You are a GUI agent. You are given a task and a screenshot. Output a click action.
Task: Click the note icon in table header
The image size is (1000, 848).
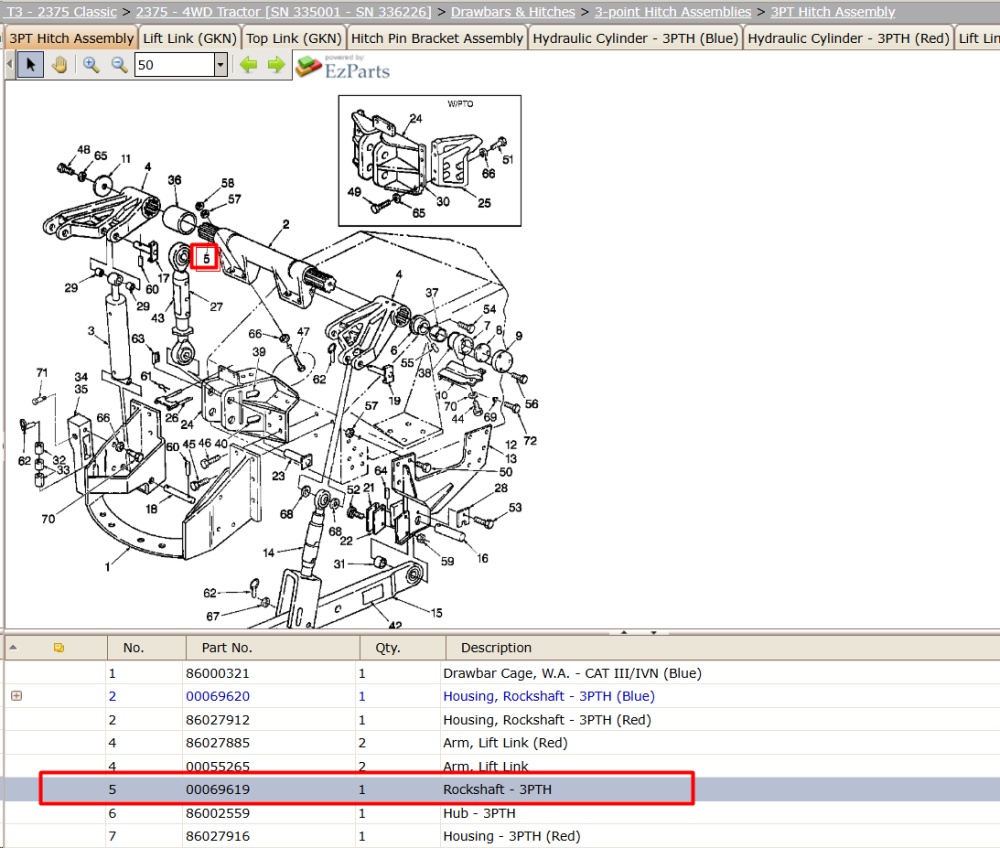tap(59, 648)
